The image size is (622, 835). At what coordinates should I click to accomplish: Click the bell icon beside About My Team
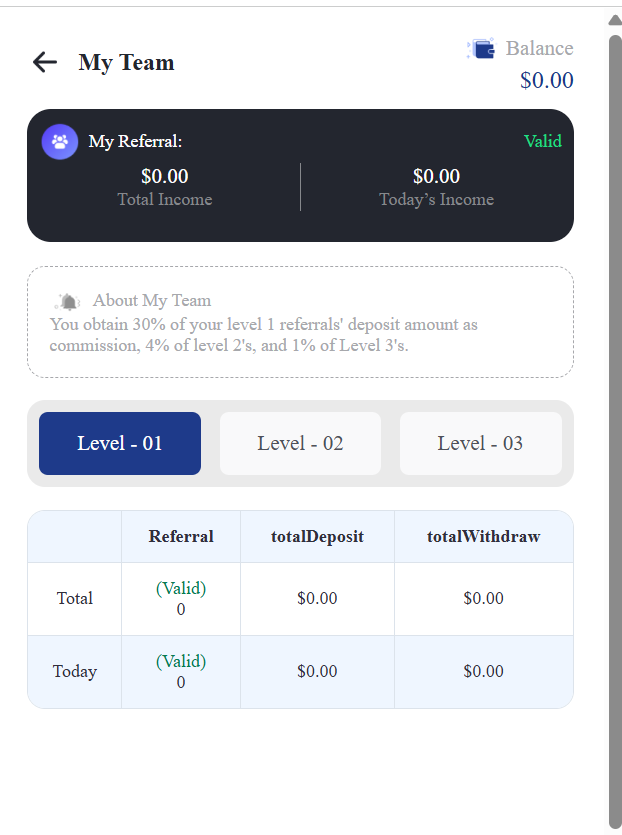(68, 301)
